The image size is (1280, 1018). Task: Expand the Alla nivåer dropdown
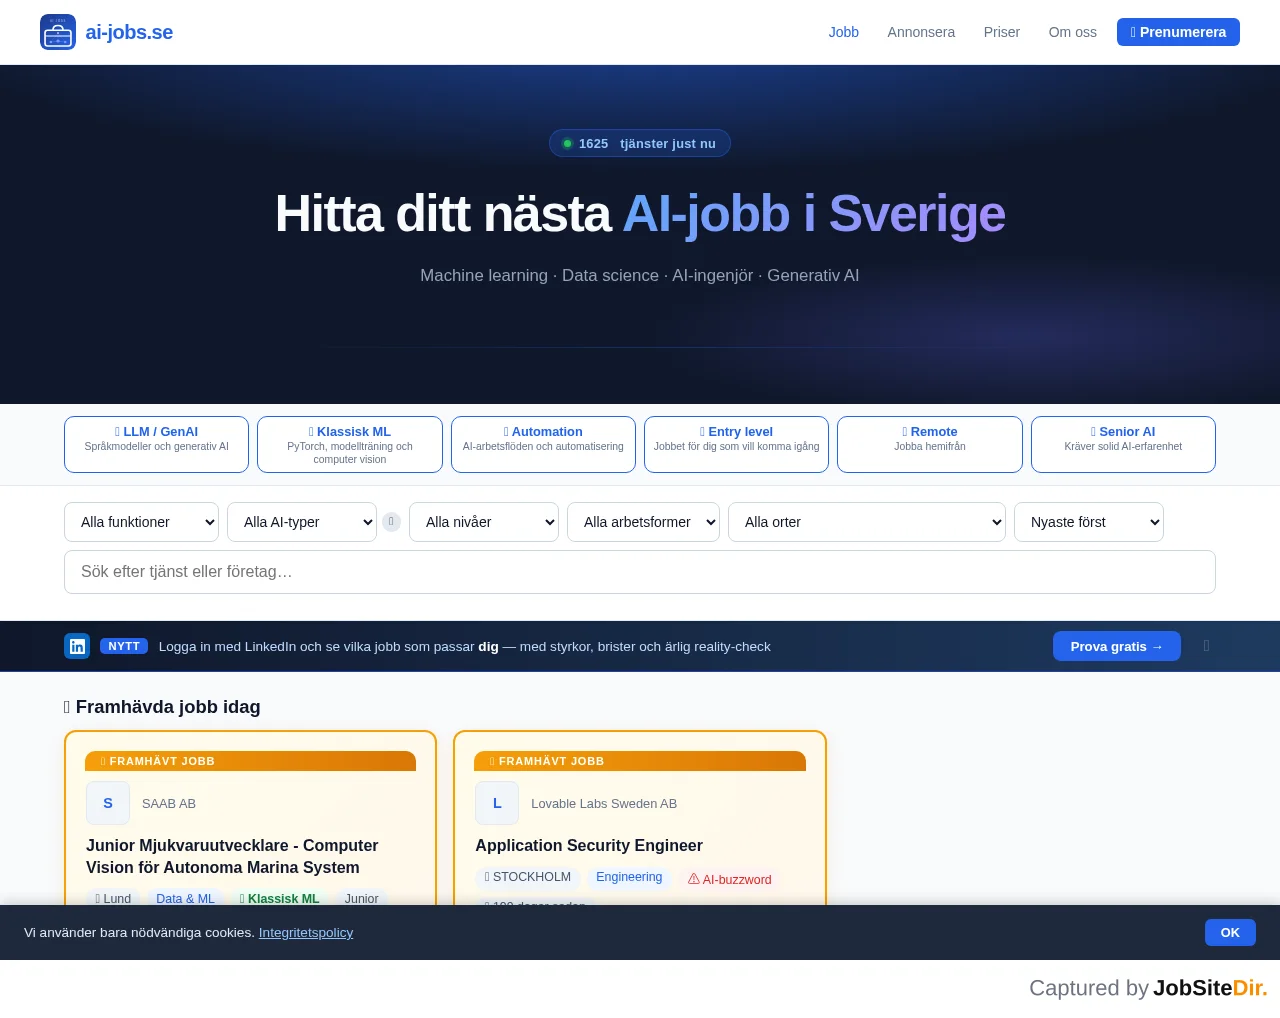point(484,522)
